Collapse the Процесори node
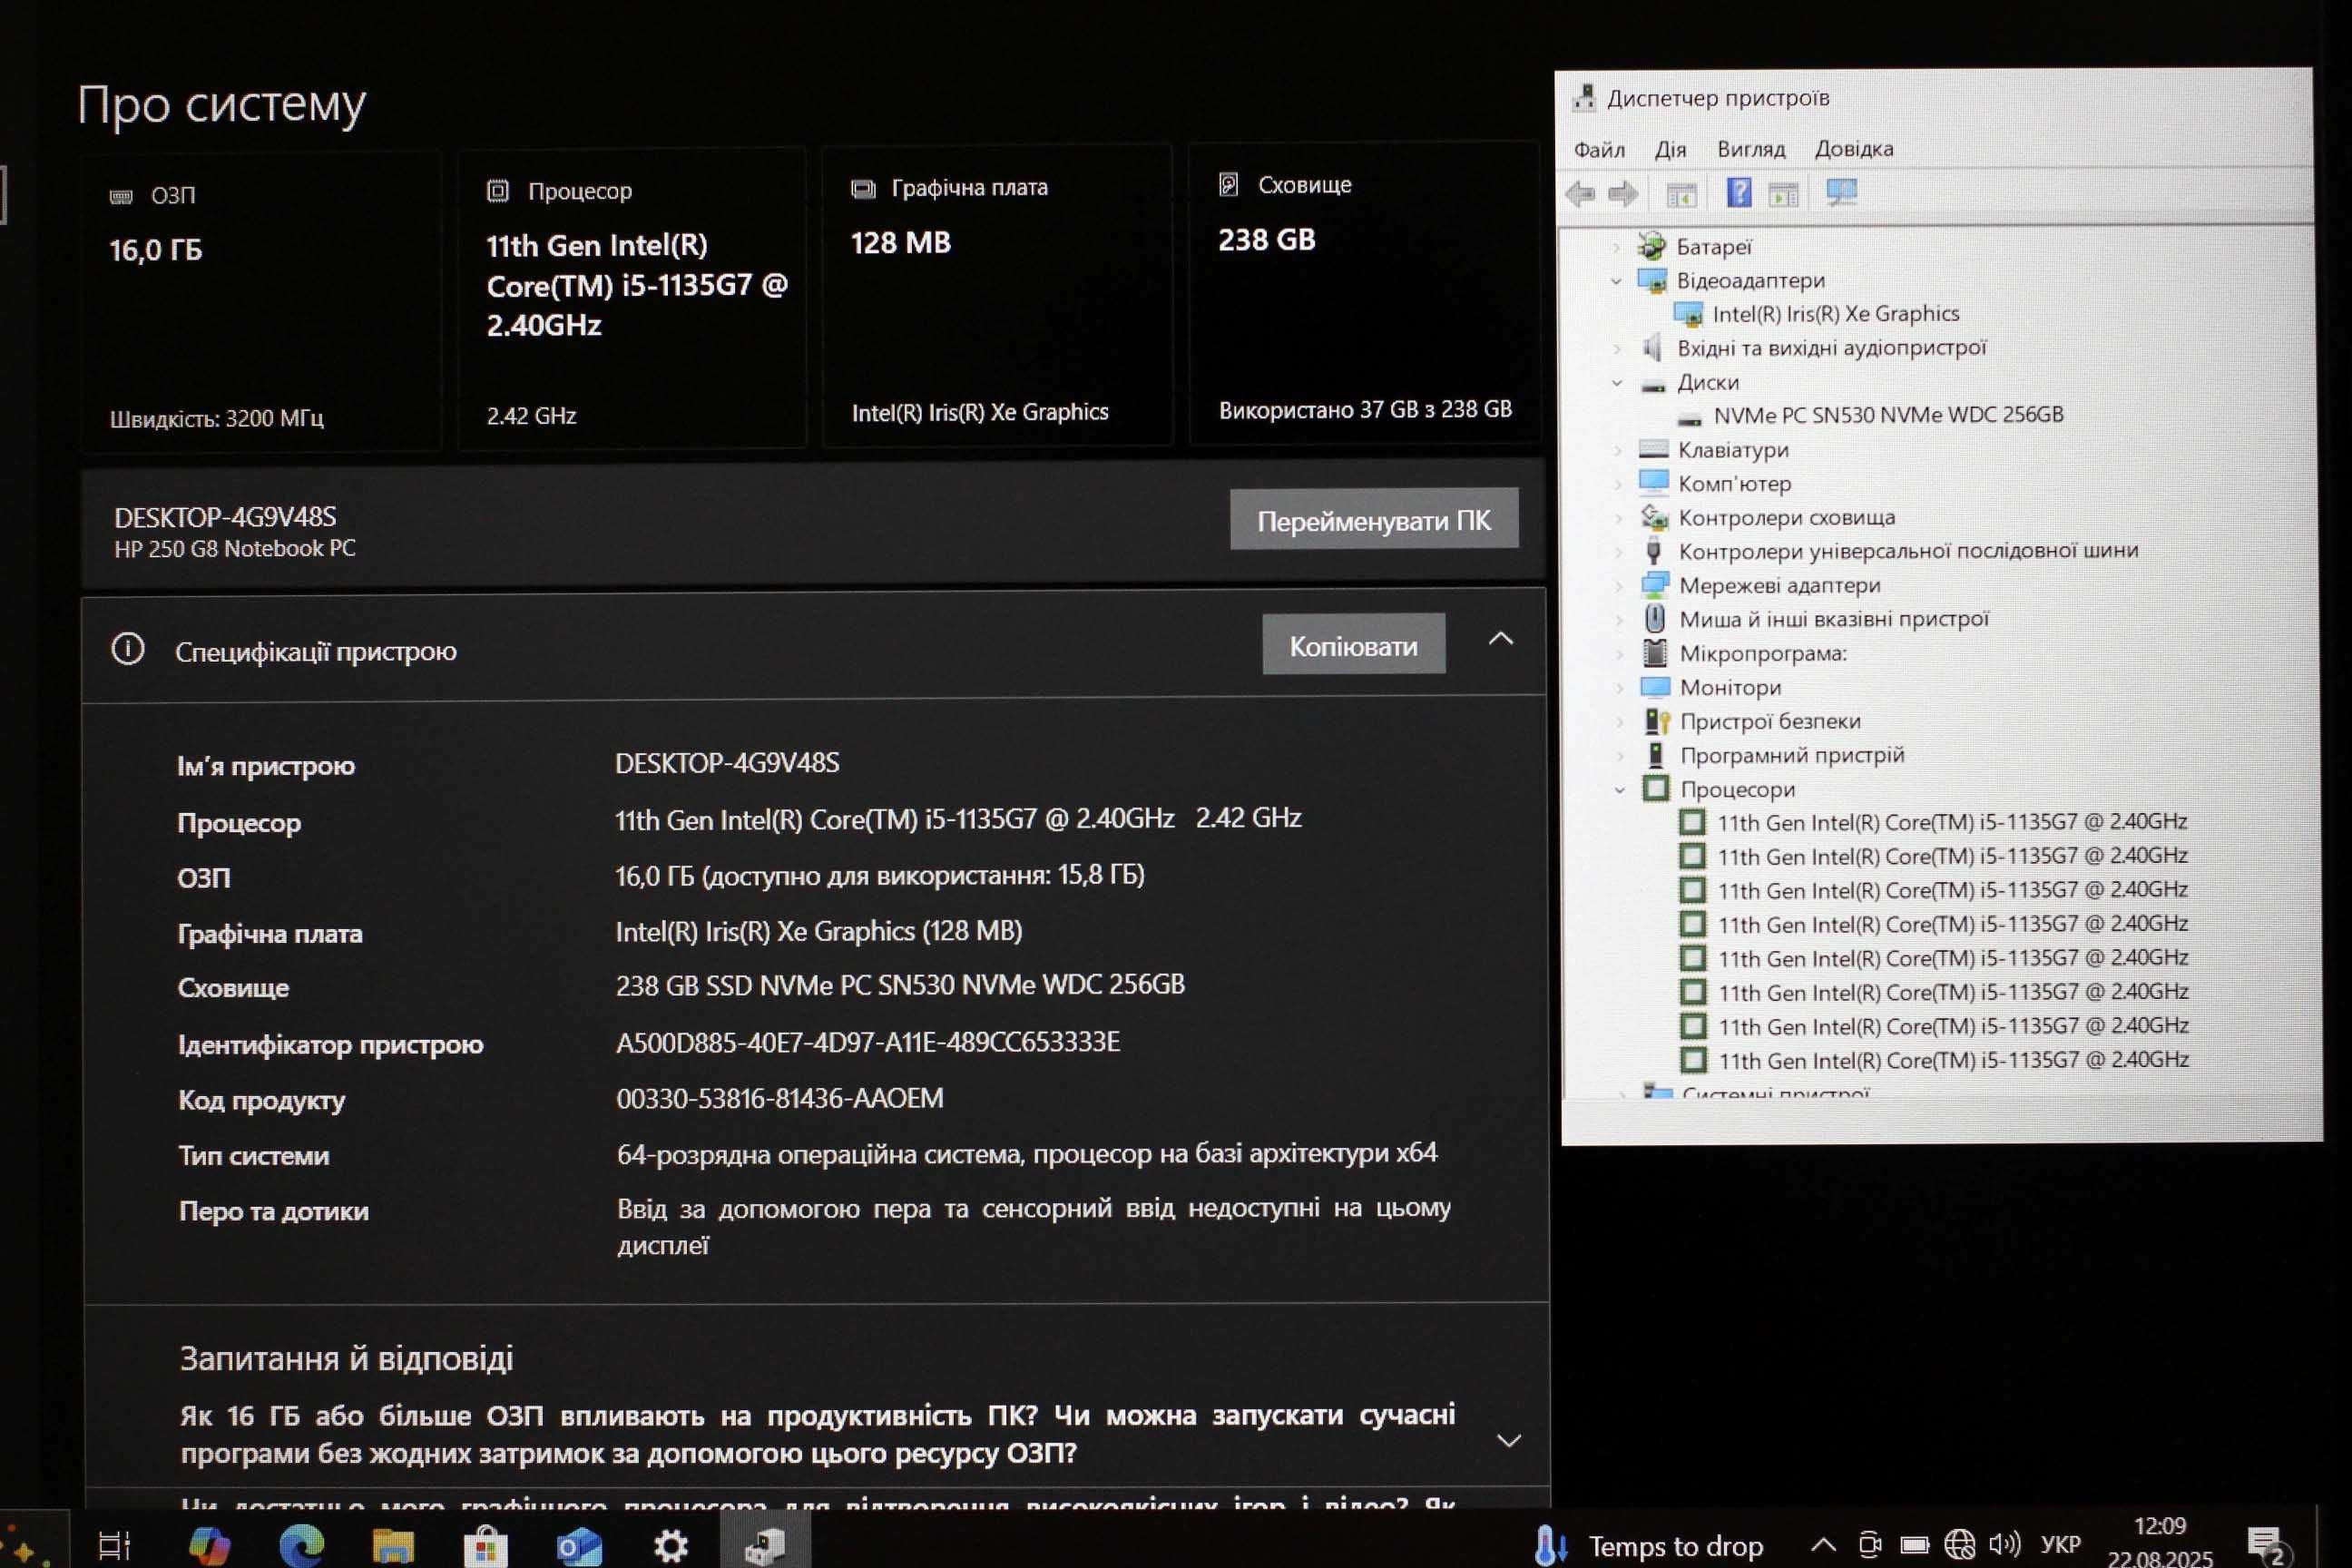 pos(1620,790)
